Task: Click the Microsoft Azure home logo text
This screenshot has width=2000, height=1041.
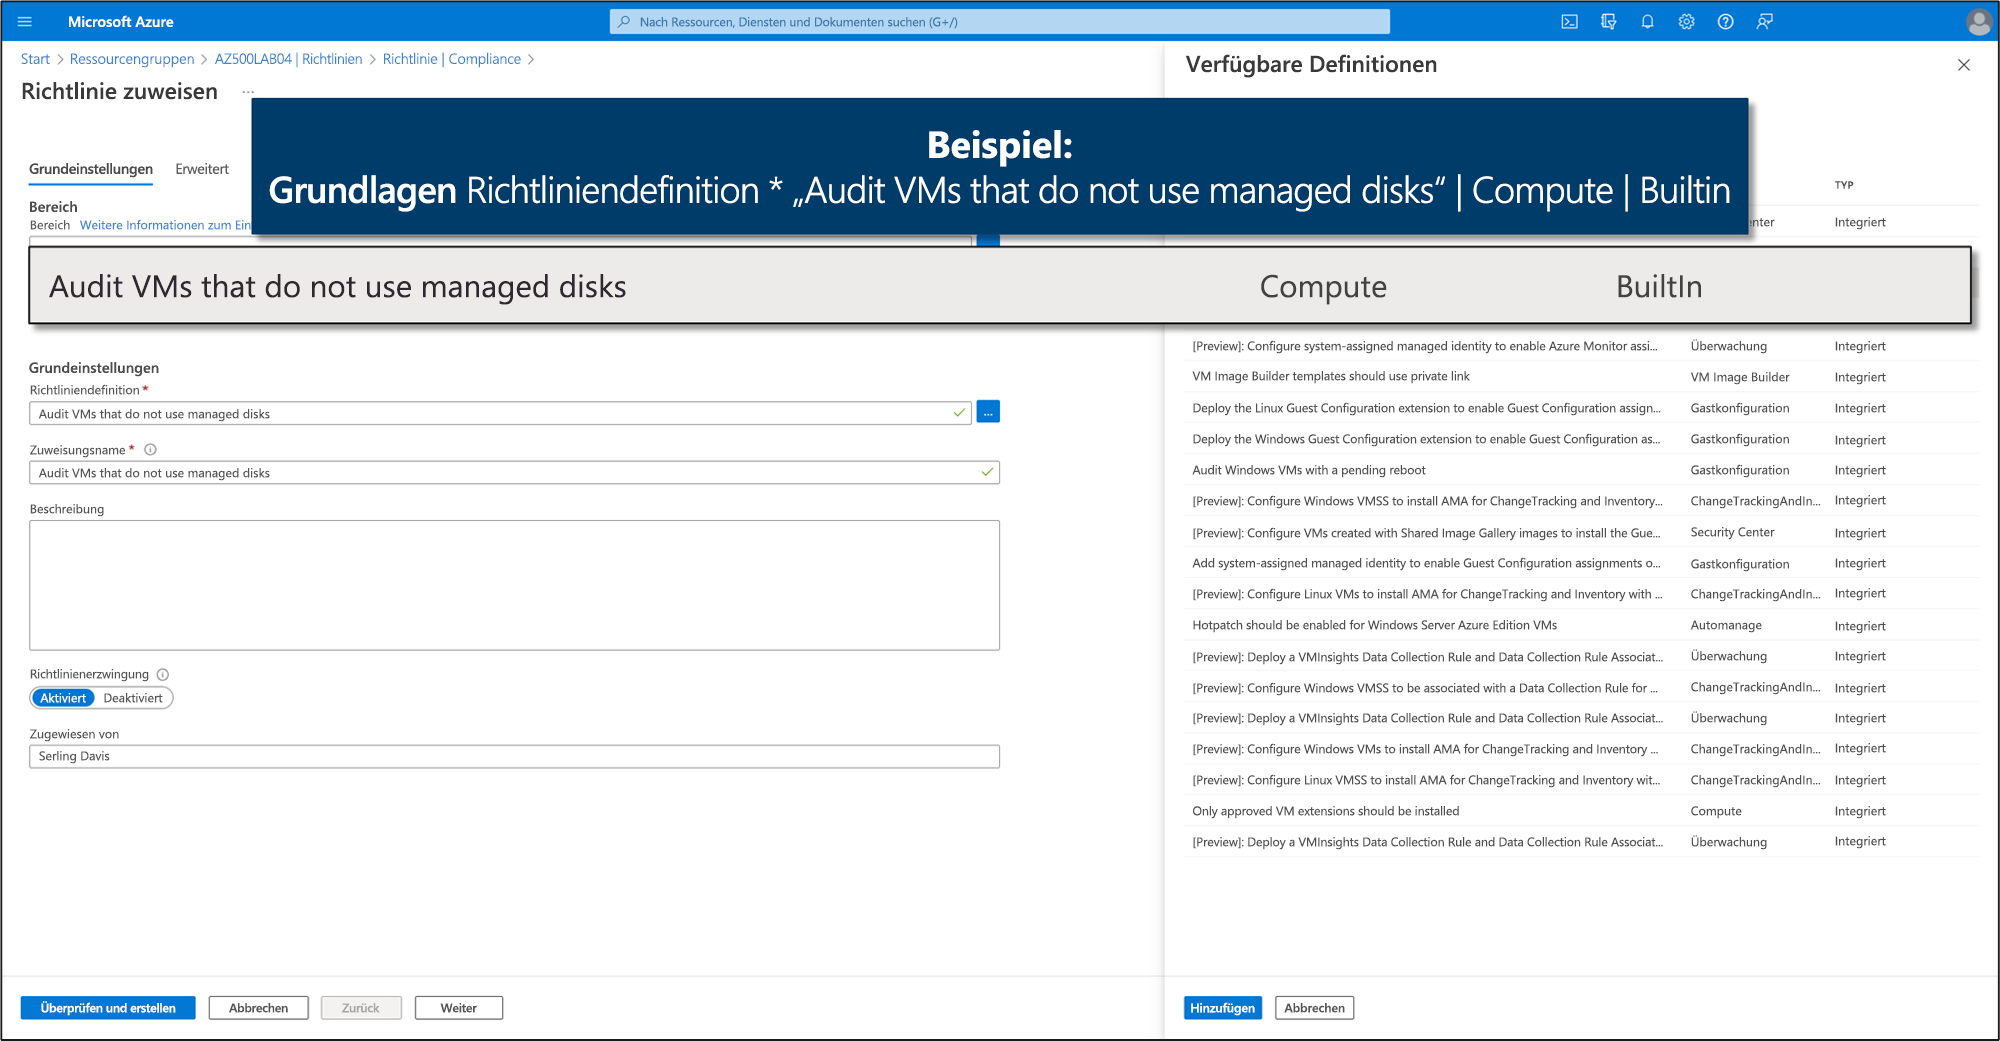Action: coord(120,22)
